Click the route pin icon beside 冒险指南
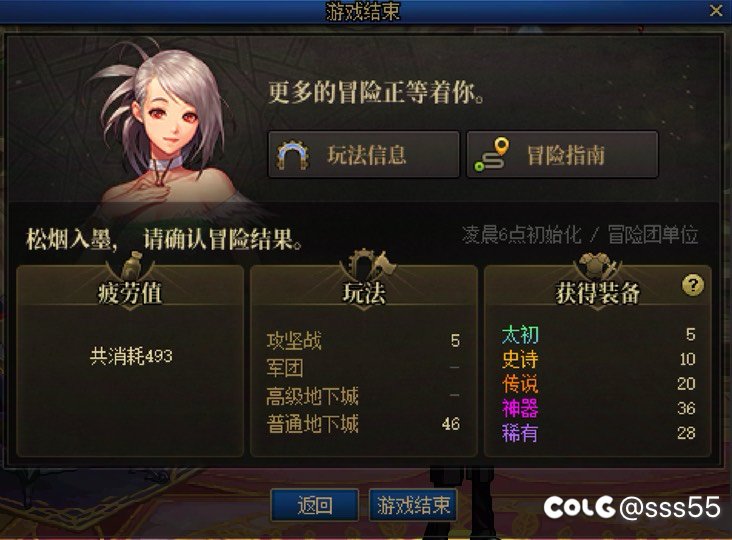 [492, 154]
